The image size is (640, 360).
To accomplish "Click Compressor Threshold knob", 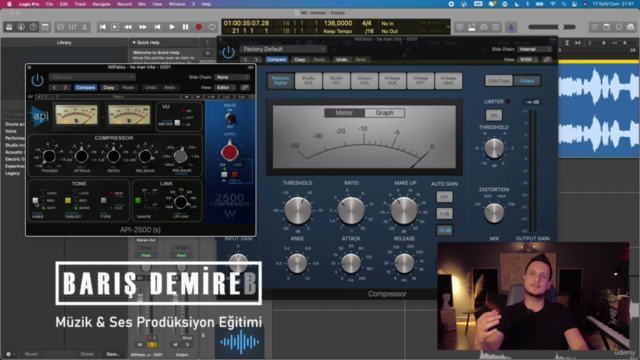I will (298, 211).
